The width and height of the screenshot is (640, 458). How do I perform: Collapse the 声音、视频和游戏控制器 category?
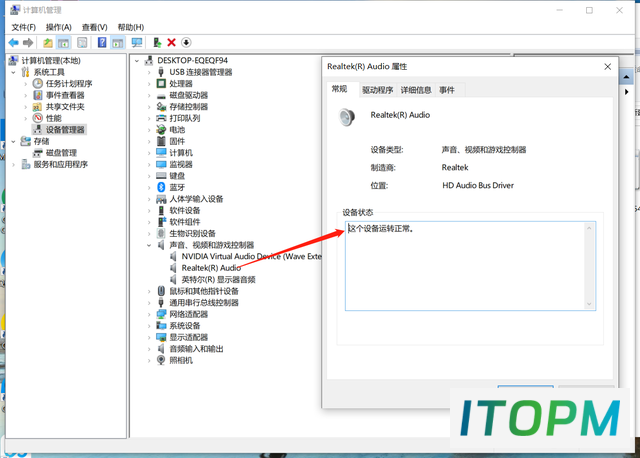tap(149, 245)
